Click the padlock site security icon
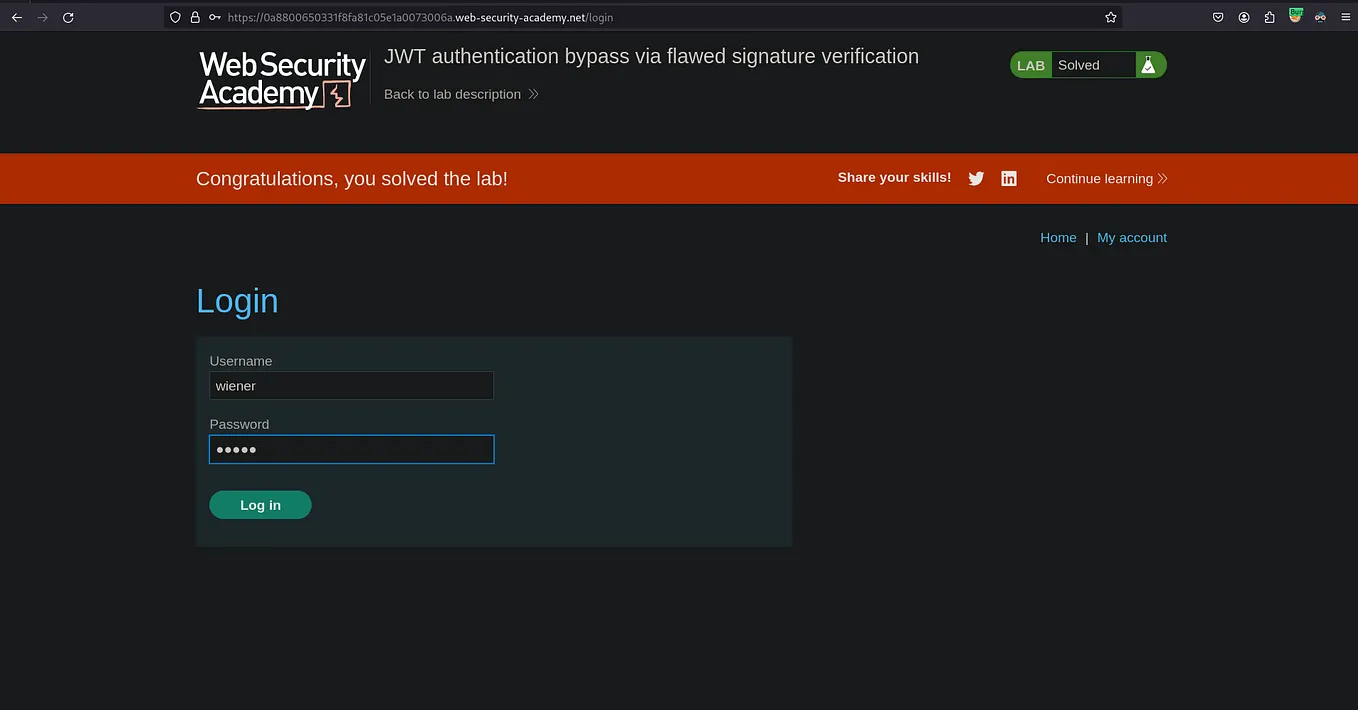Screen dimensions: 1358x710 (x=195, y=17)
